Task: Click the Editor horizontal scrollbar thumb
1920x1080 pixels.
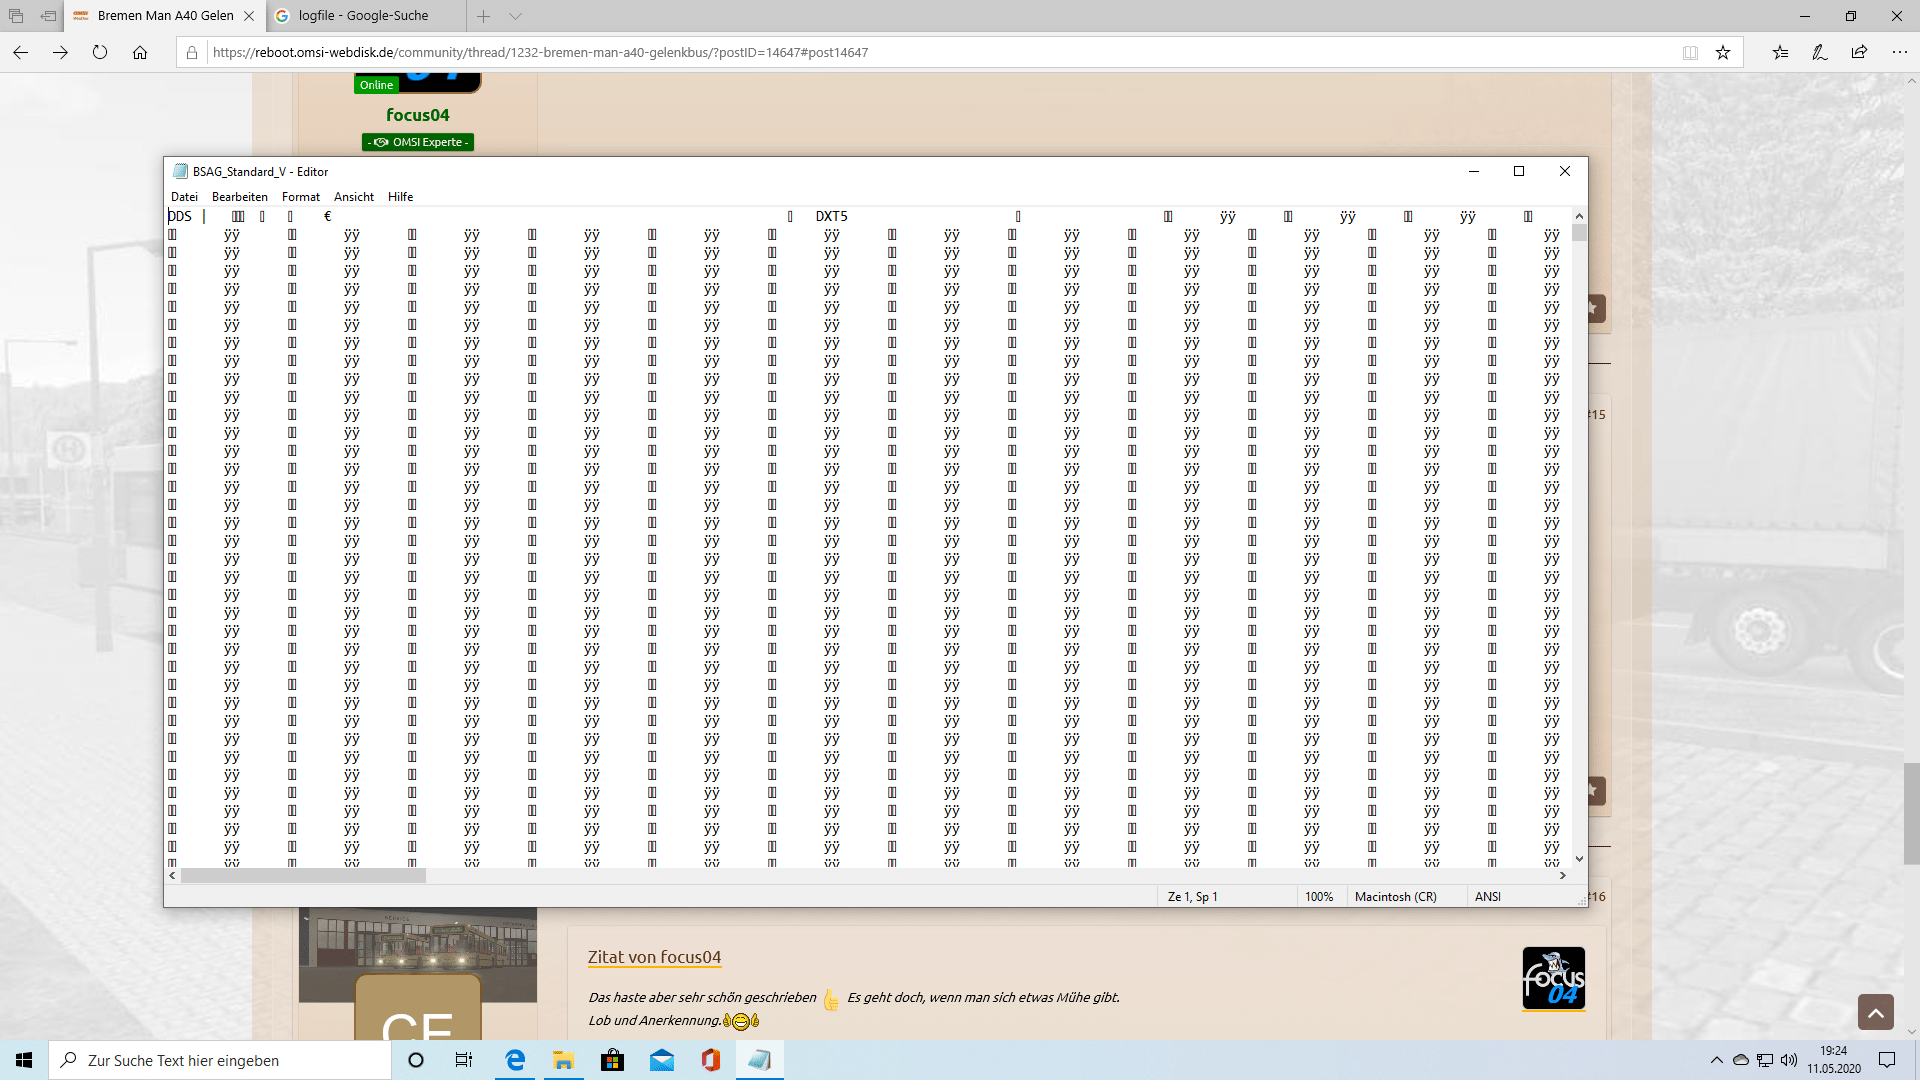Action: coord(303,875)
